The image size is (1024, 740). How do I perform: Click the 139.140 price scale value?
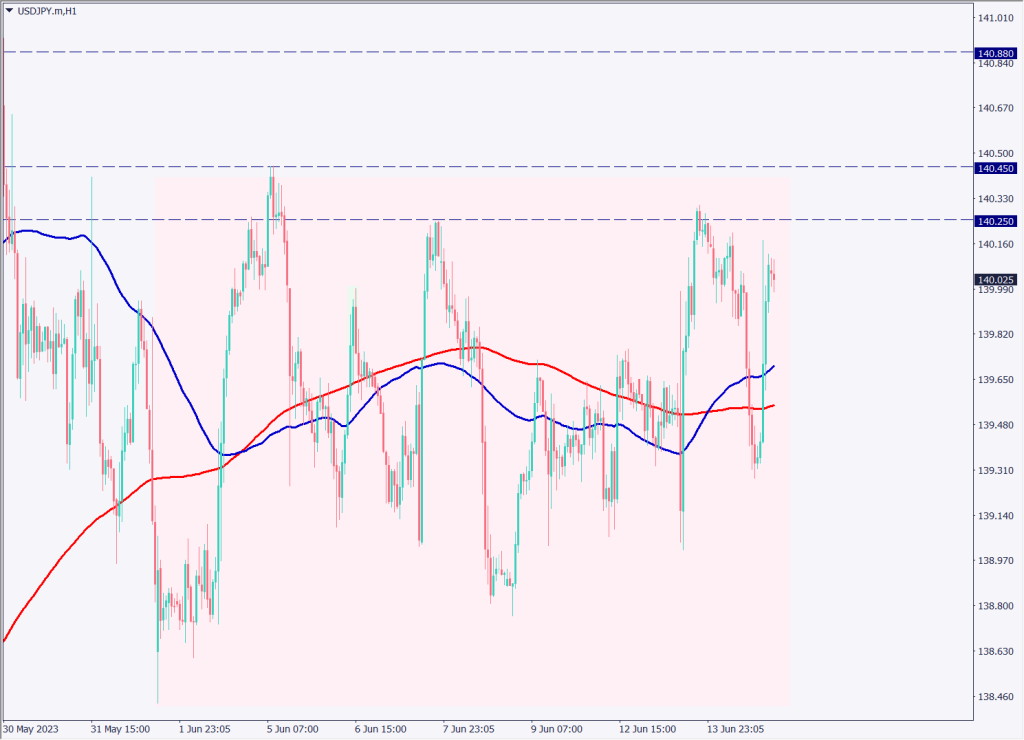click(996, 516)
